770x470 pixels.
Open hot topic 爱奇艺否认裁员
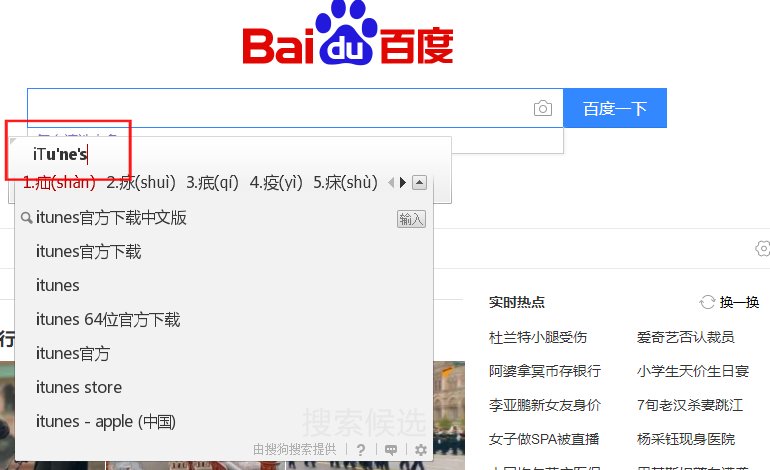686,337
